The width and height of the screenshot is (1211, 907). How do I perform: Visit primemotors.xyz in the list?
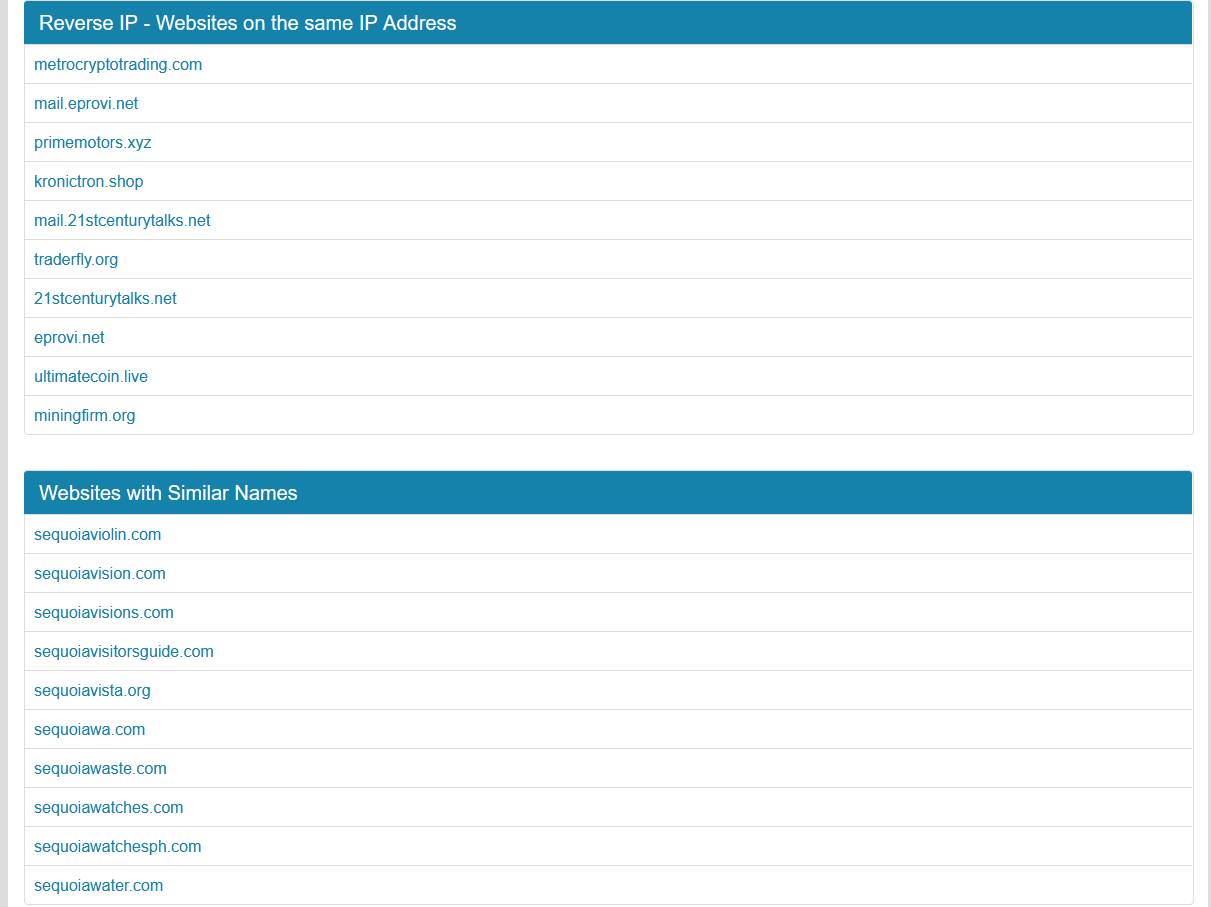tap(93, 142)
